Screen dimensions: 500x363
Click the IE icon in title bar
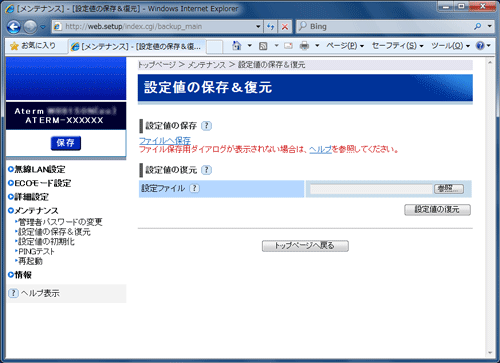[10, 9]
